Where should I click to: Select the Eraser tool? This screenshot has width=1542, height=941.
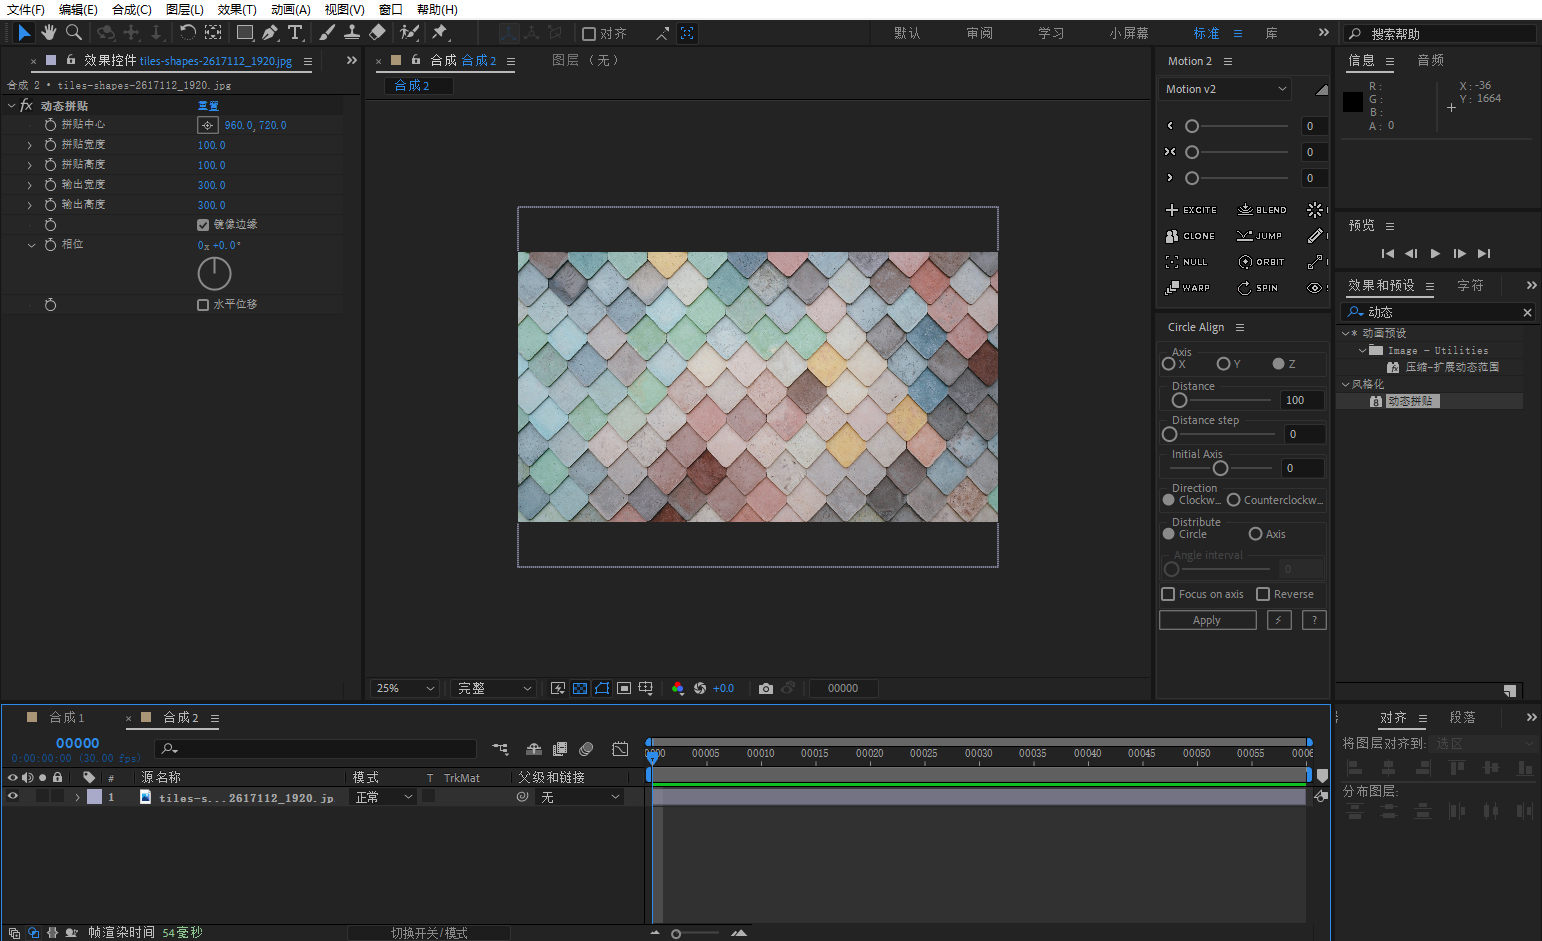coord(377,33)
